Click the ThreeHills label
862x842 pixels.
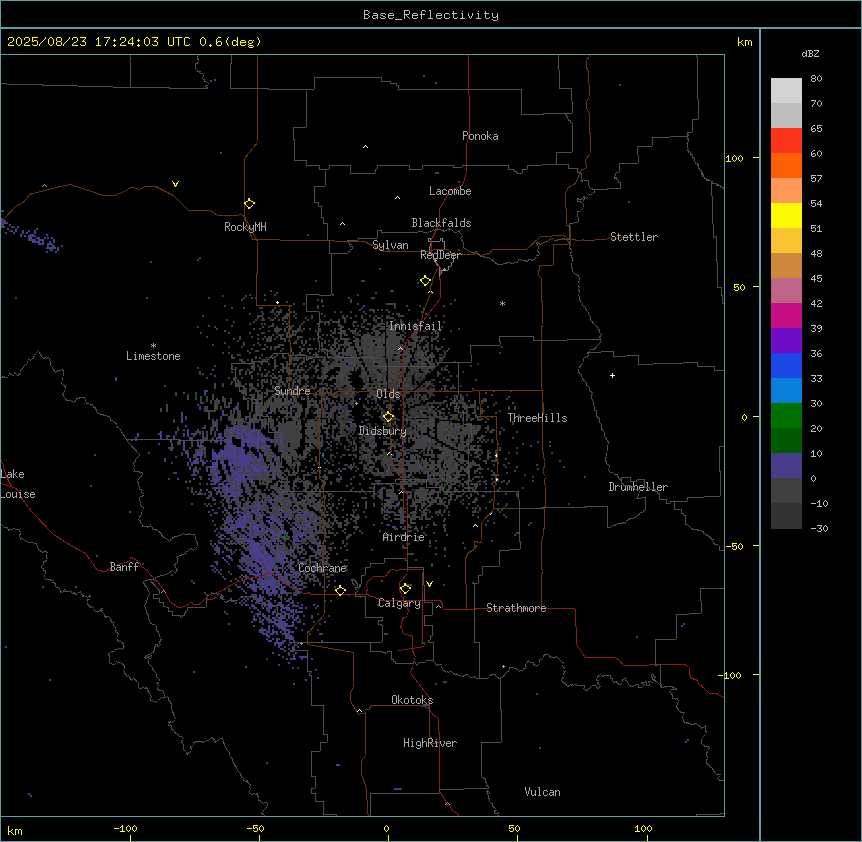click(537, 418)
